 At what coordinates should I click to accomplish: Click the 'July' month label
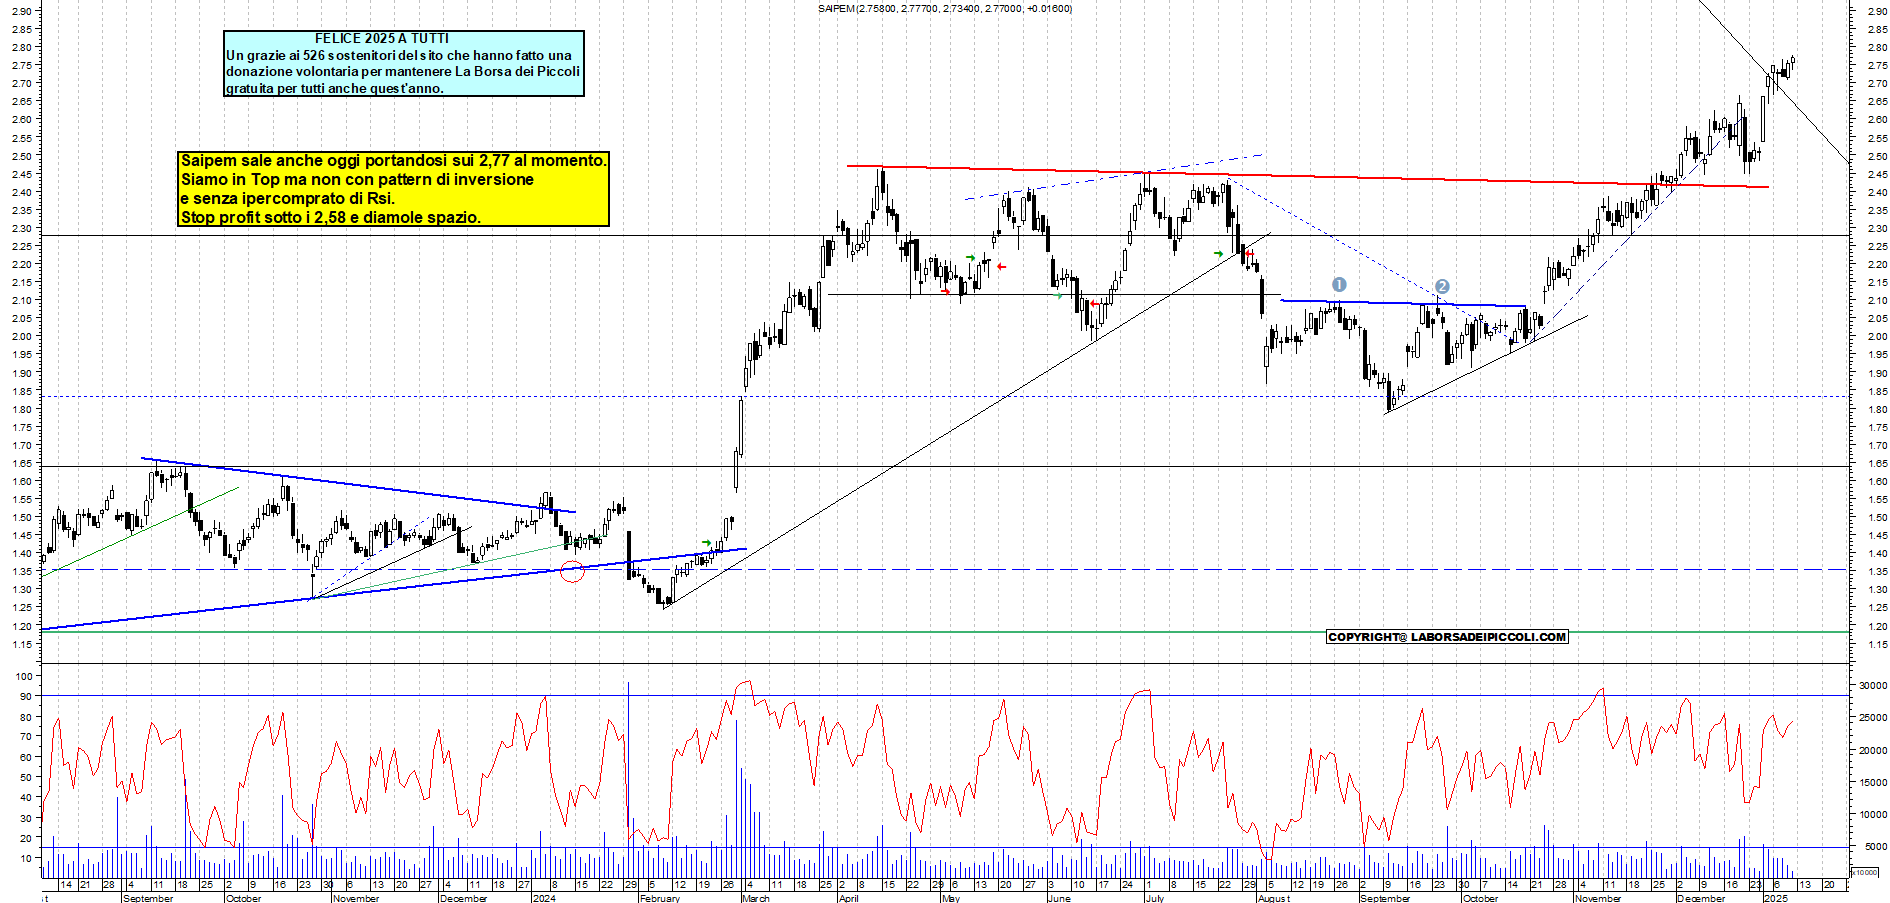pos(1154,897)
